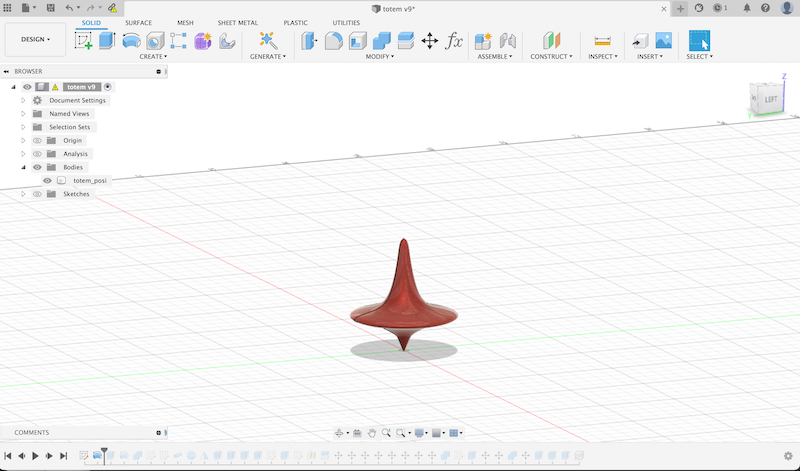800x471 pixels.
Task: Hide the totem_posi body
Action: 47,181
